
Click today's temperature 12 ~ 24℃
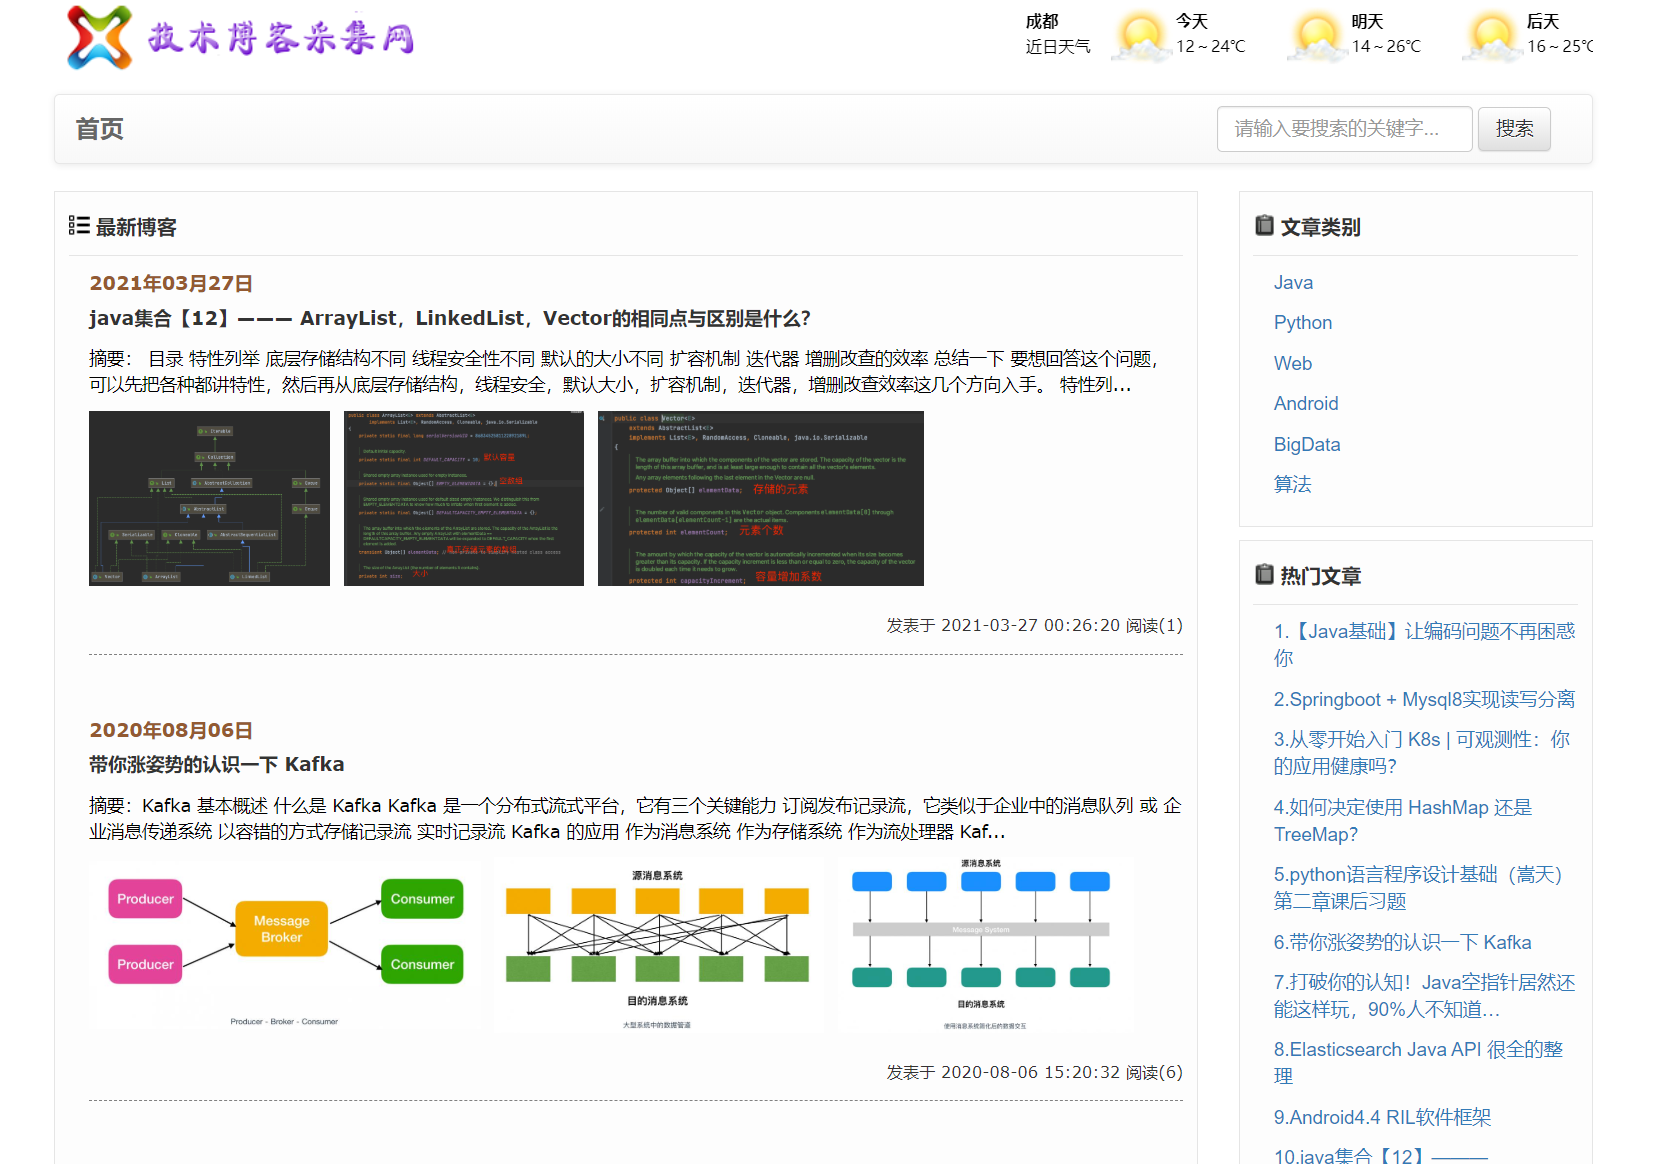(x=1211, y=46)
